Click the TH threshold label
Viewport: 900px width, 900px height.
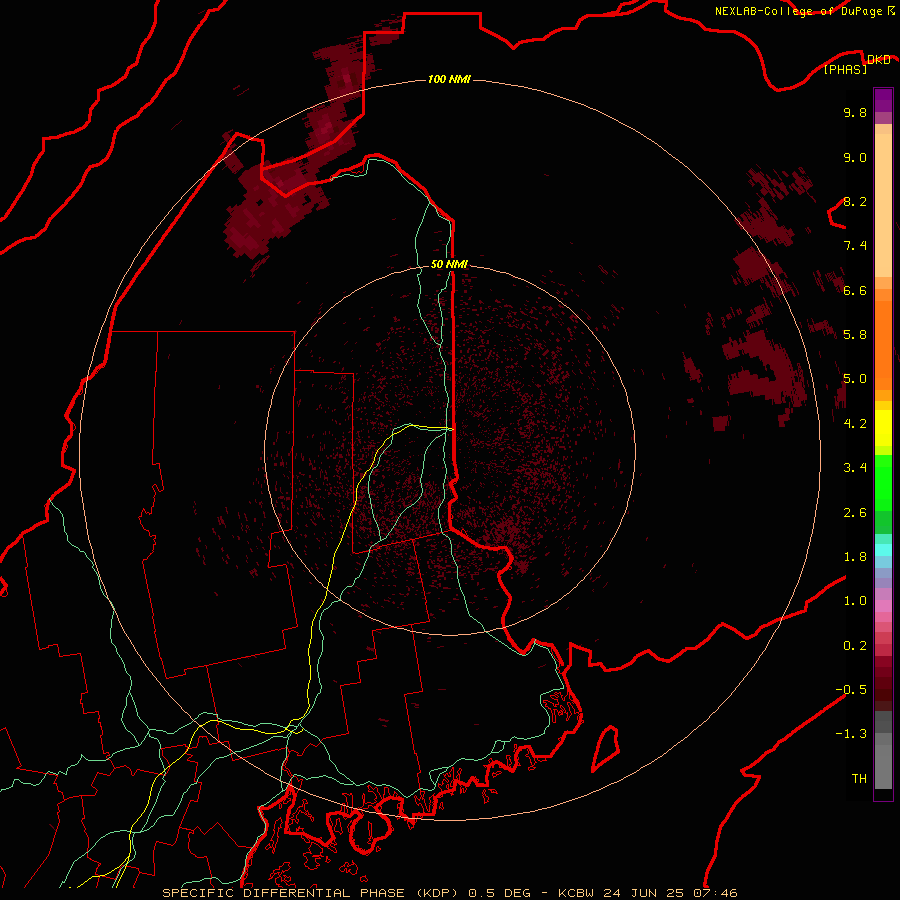coord(859,779)
